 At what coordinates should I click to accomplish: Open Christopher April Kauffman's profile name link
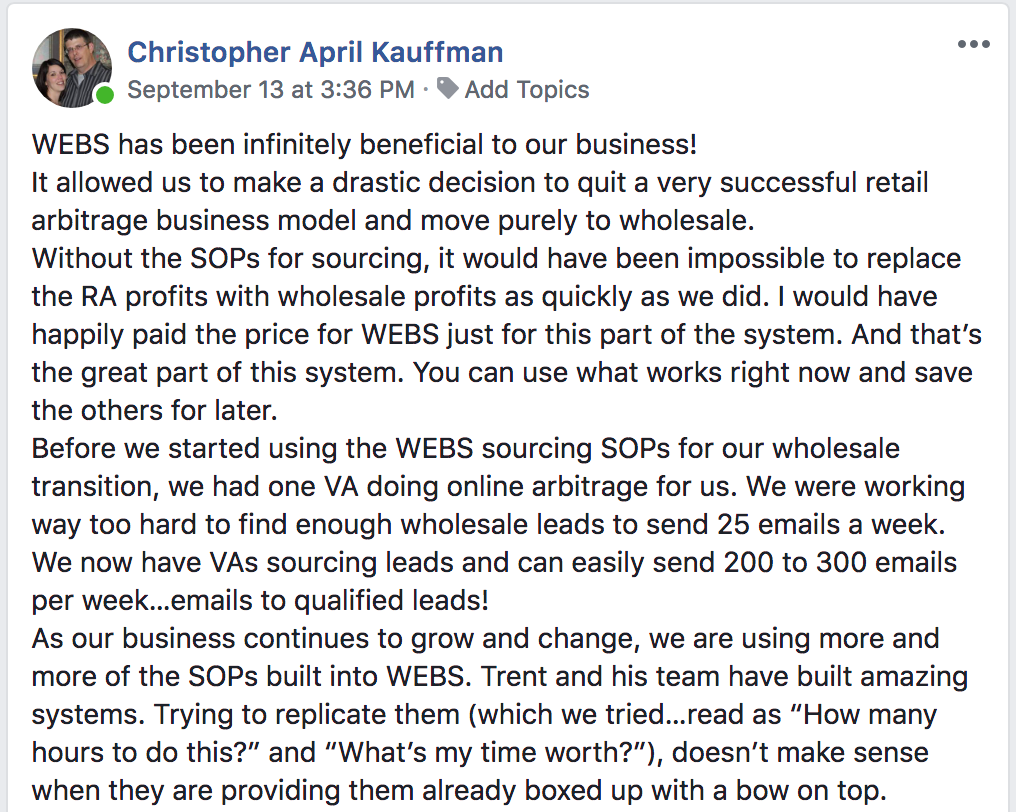coord(315,51)
